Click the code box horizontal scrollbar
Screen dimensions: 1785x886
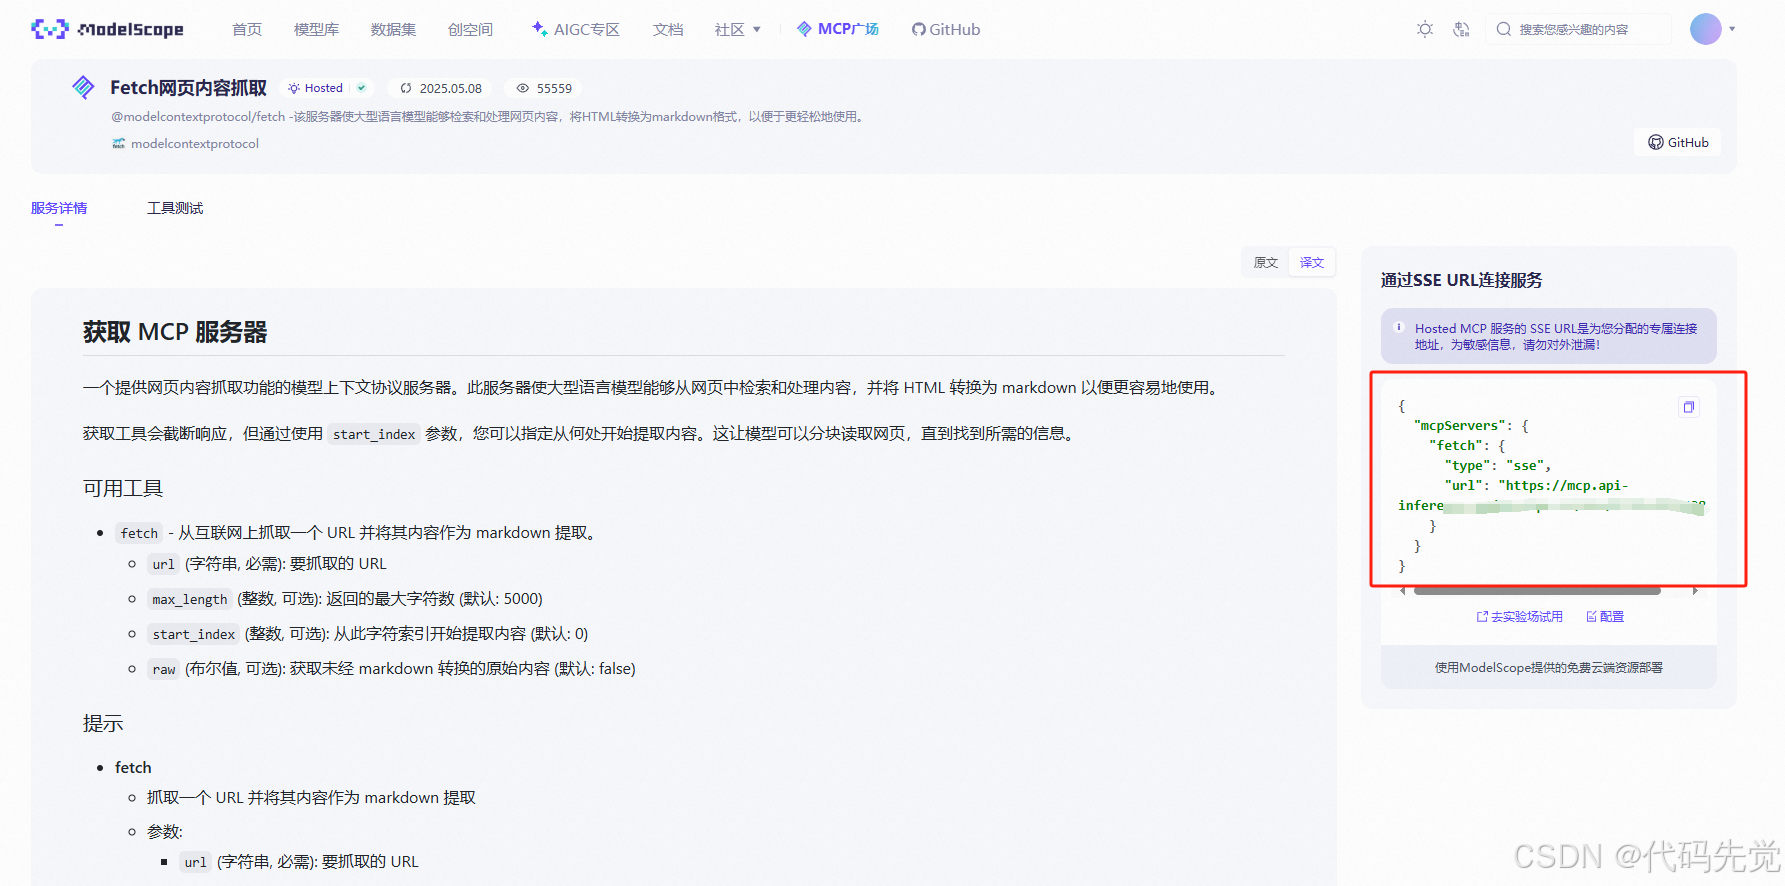coord(1537,591)
